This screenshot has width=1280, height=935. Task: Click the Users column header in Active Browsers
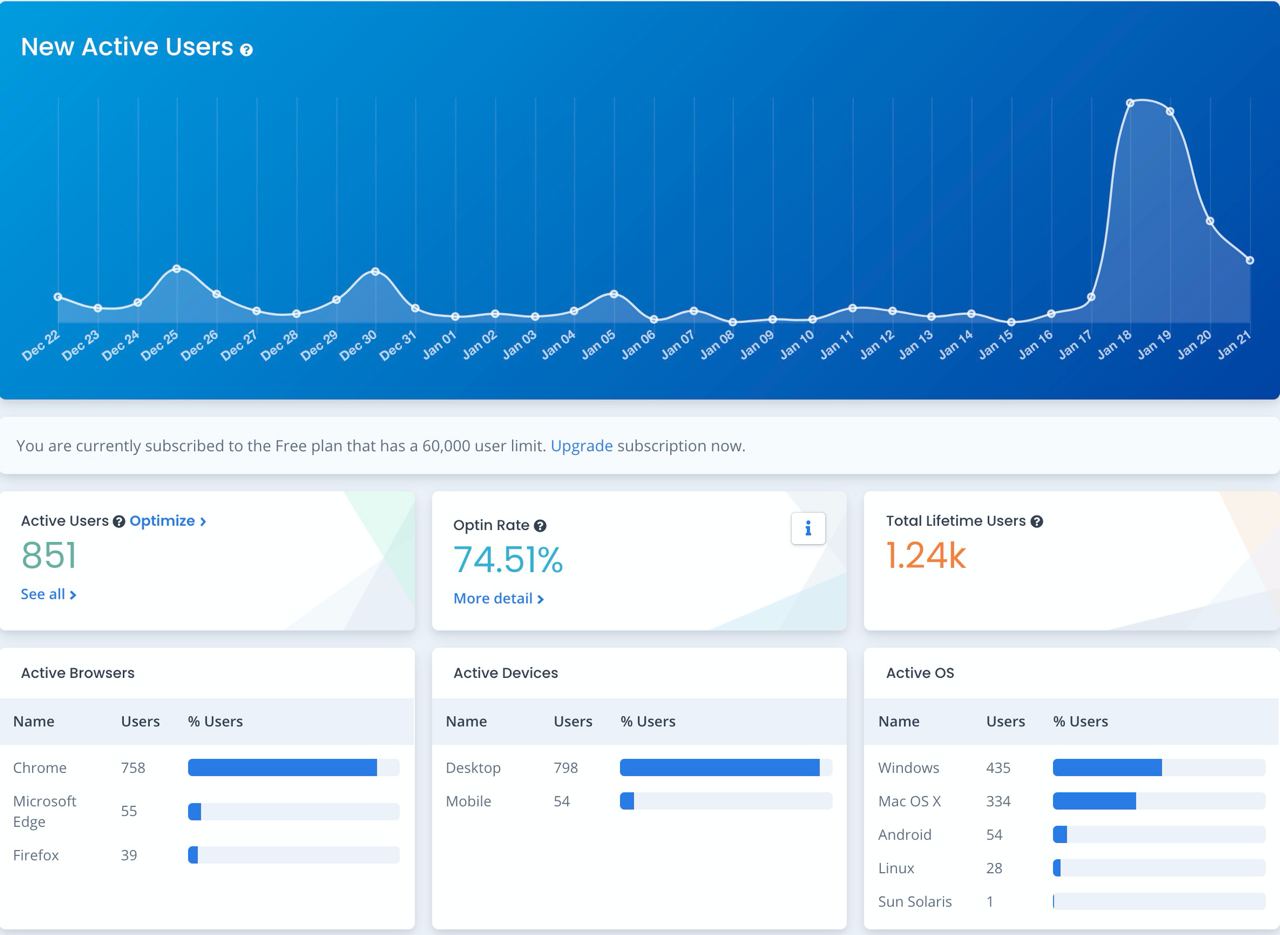pos(140,721)
